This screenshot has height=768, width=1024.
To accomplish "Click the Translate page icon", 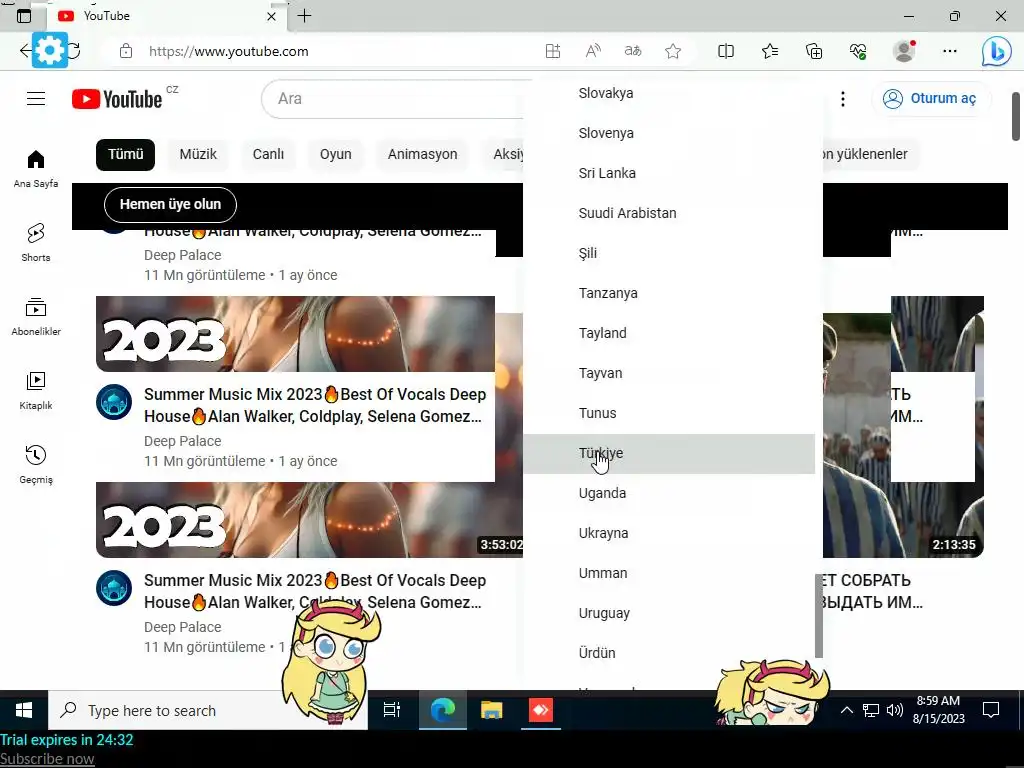I will 633,51.
